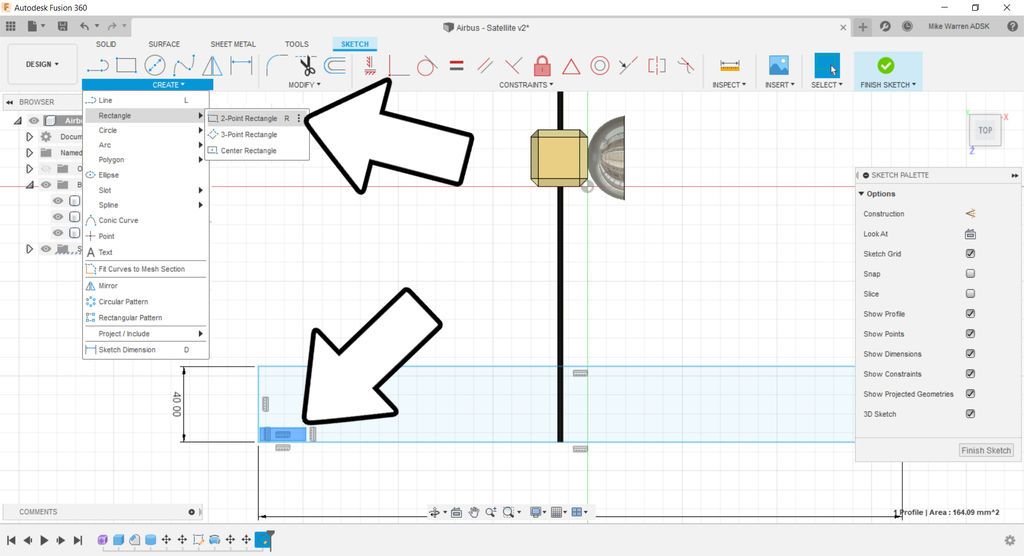Toggle the Sketch Grid checkbox
Image resolution: width=1024 pixels, height=556 pixels.
[970, 253]
